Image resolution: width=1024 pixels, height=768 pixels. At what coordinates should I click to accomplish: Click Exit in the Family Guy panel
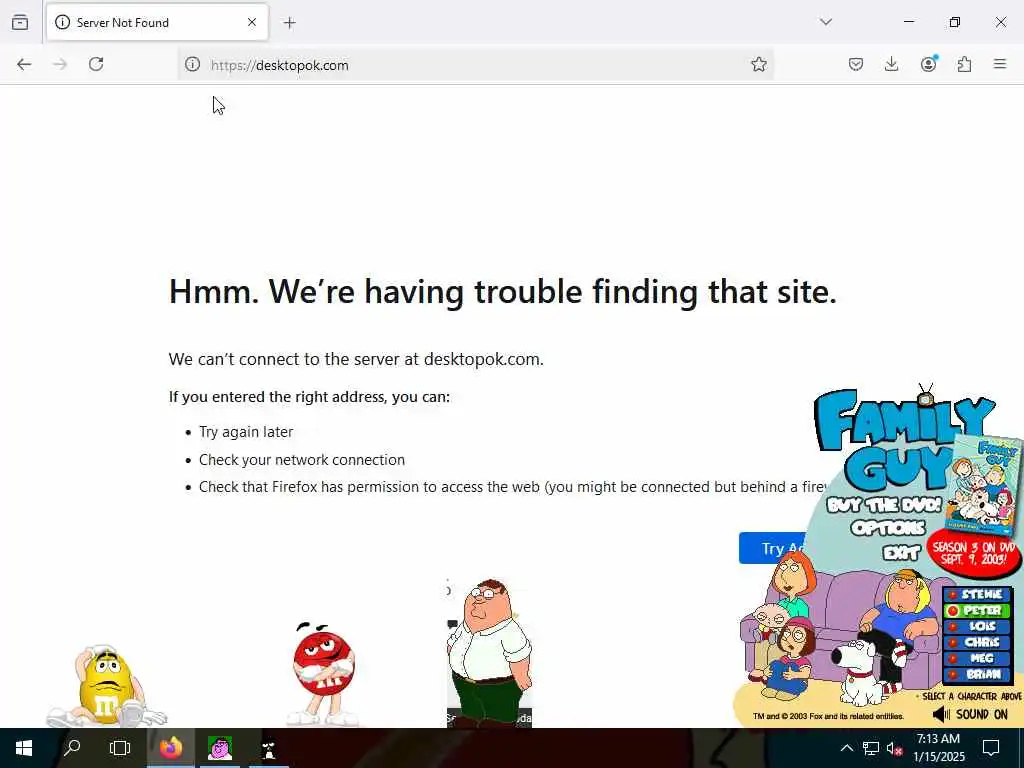coord(901,553)
